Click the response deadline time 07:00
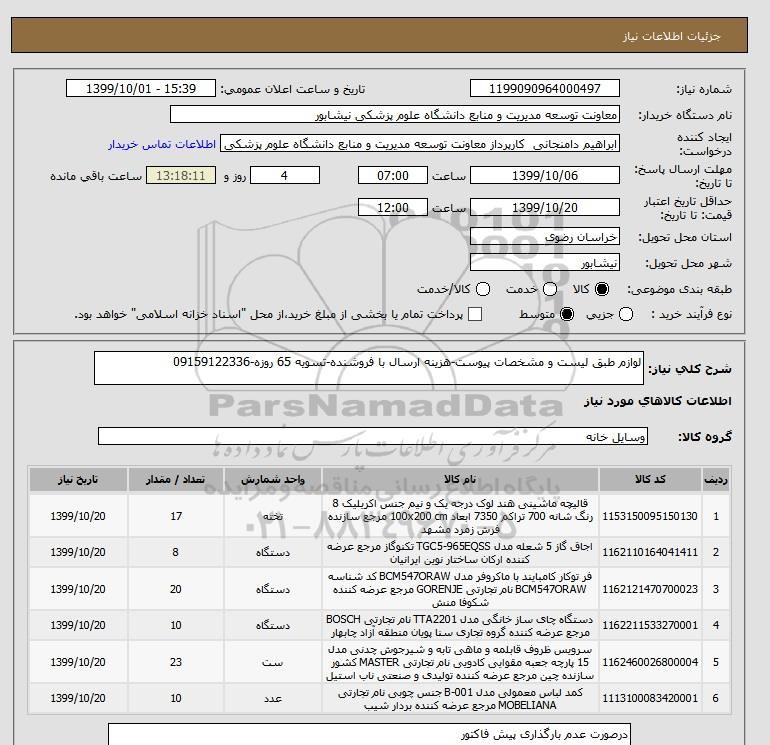Image resolution: width=770 pixels, height=745 pixels. (392, 175)
